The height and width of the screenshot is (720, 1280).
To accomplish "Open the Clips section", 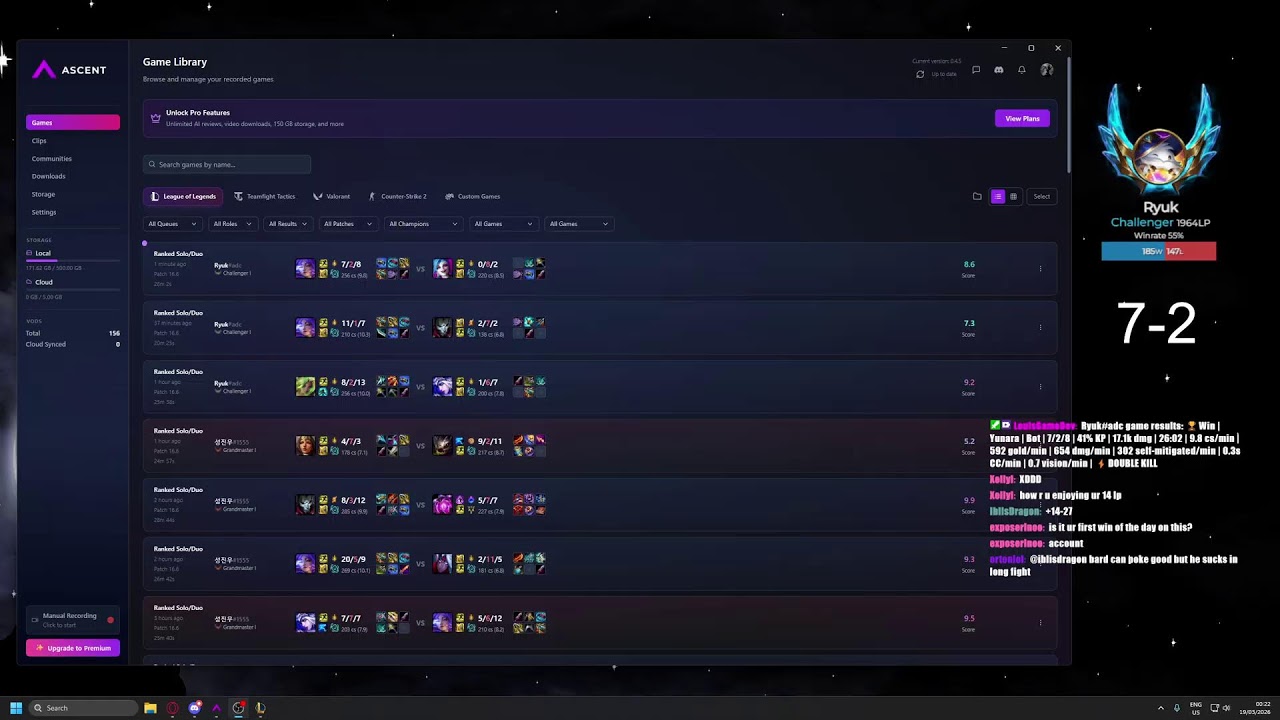I will (x=39, y=141).
